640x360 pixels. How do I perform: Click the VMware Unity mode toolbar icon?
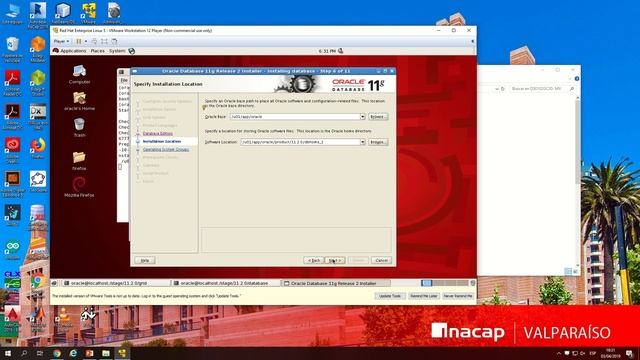point(114,41)
